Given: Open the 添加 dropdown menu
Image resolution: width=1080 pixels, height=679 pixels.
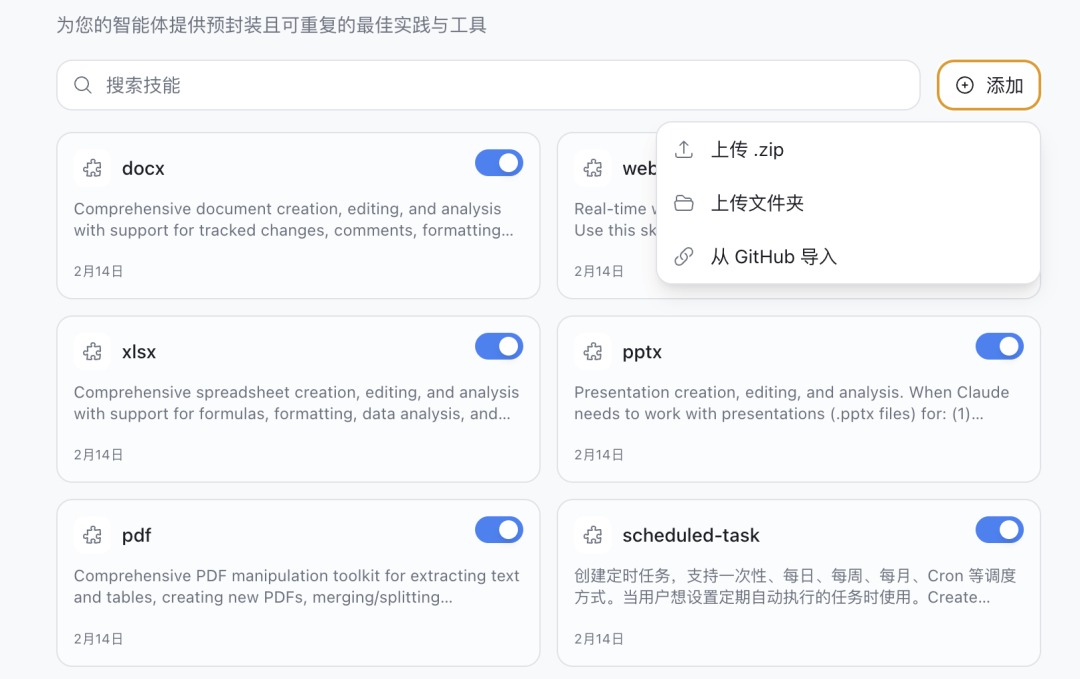Looking at the screenshot, I should [x=988, y=85].
